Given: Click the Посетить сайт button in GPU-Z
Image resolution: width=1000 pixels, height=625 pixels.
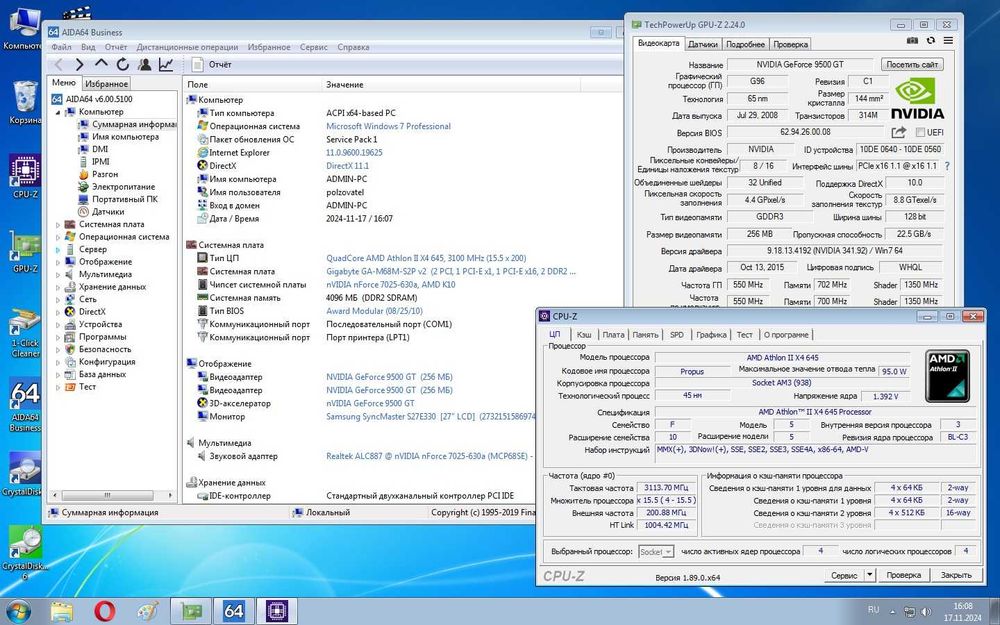Looking at the screenshot, I should point(911,64).
